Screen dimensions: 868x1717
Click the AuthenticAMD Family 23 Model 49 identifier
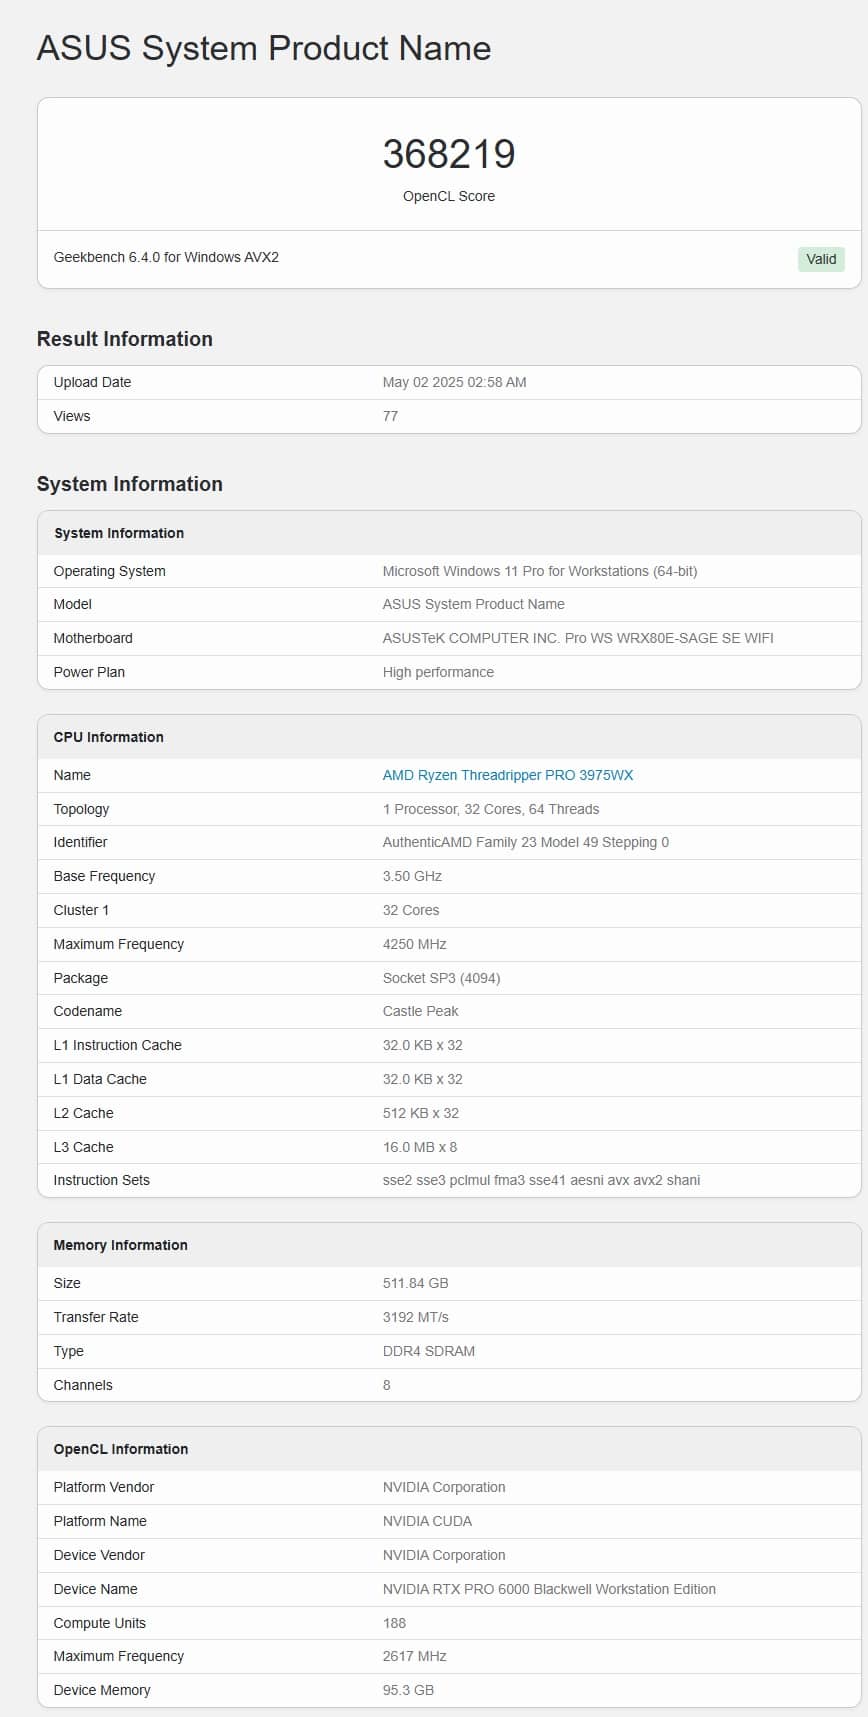pyautogui.click(x=526, y=842)
